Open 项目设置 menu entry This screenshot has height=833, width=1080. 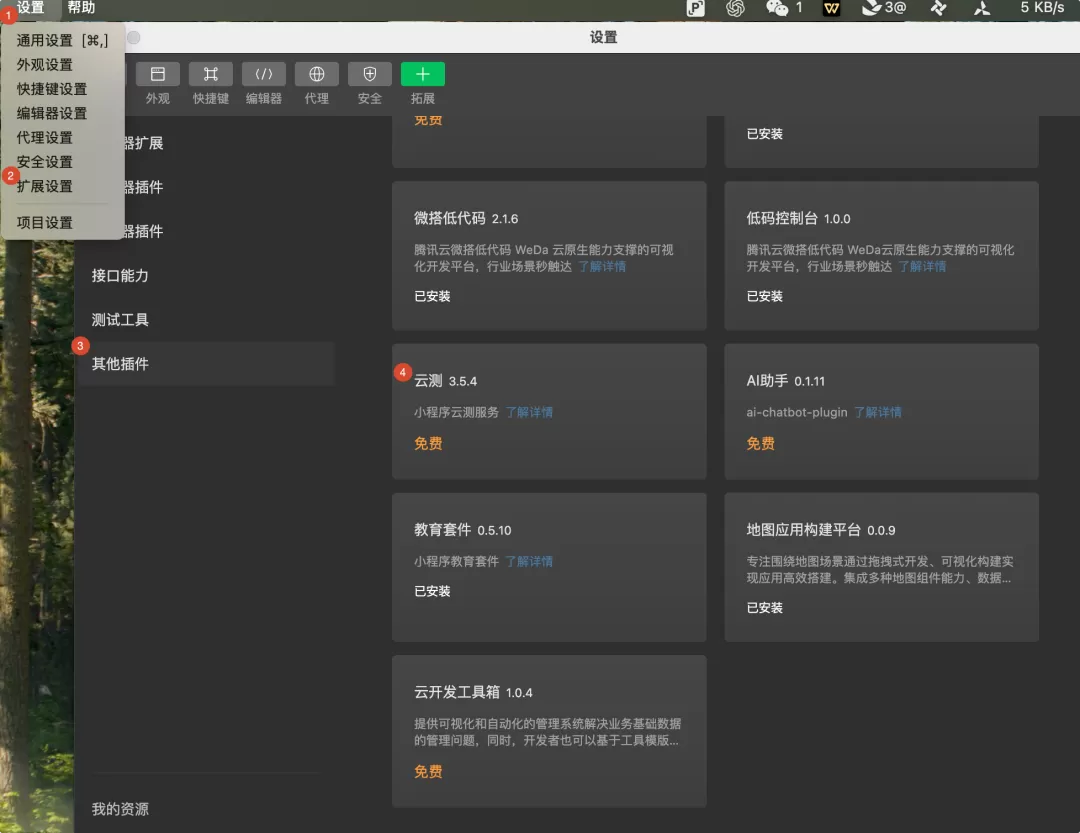[x=62, y=223]
